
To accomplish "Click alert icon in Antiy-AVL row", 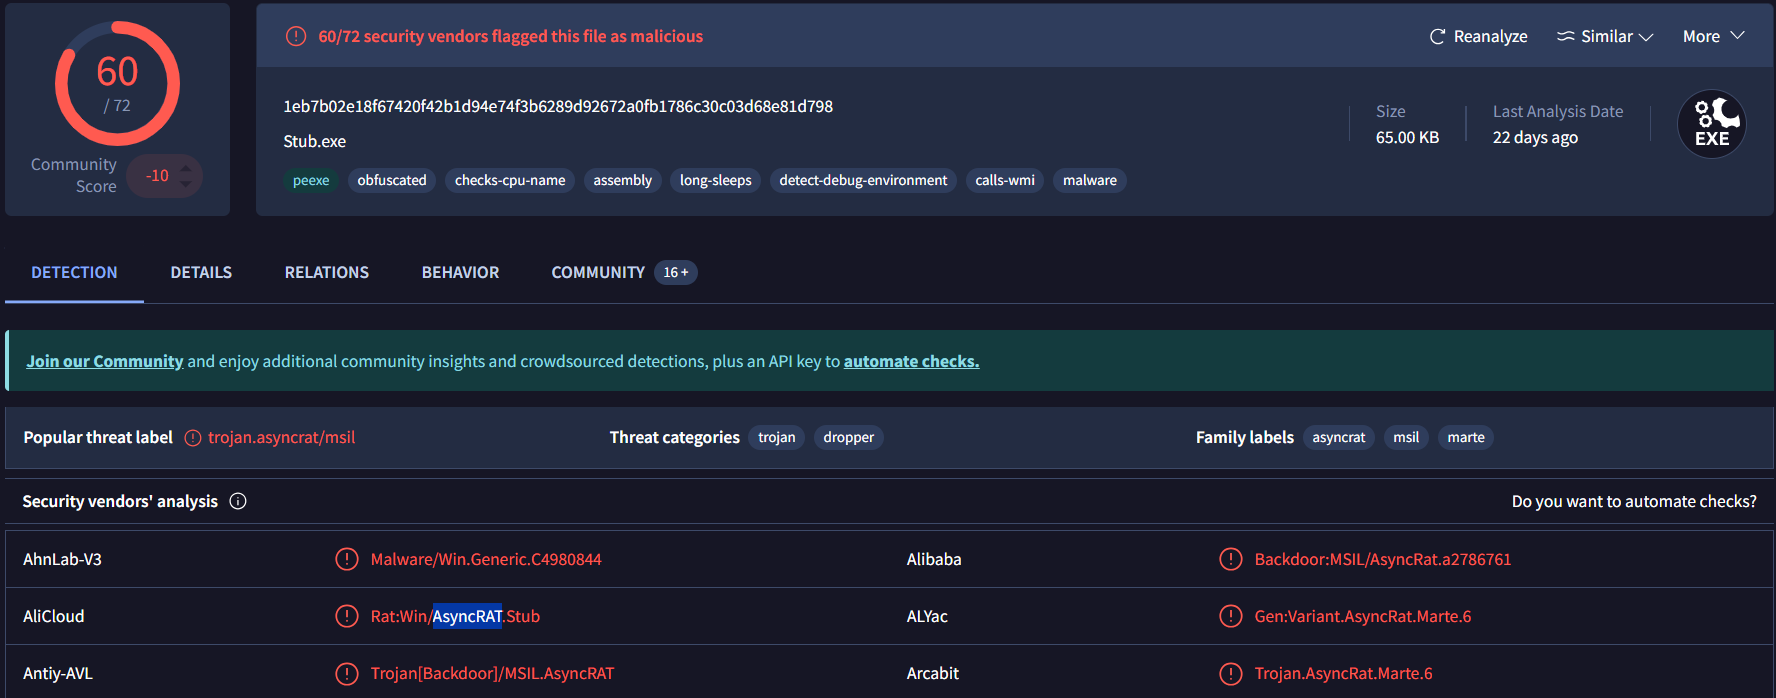I will click(x=347, y=673).
